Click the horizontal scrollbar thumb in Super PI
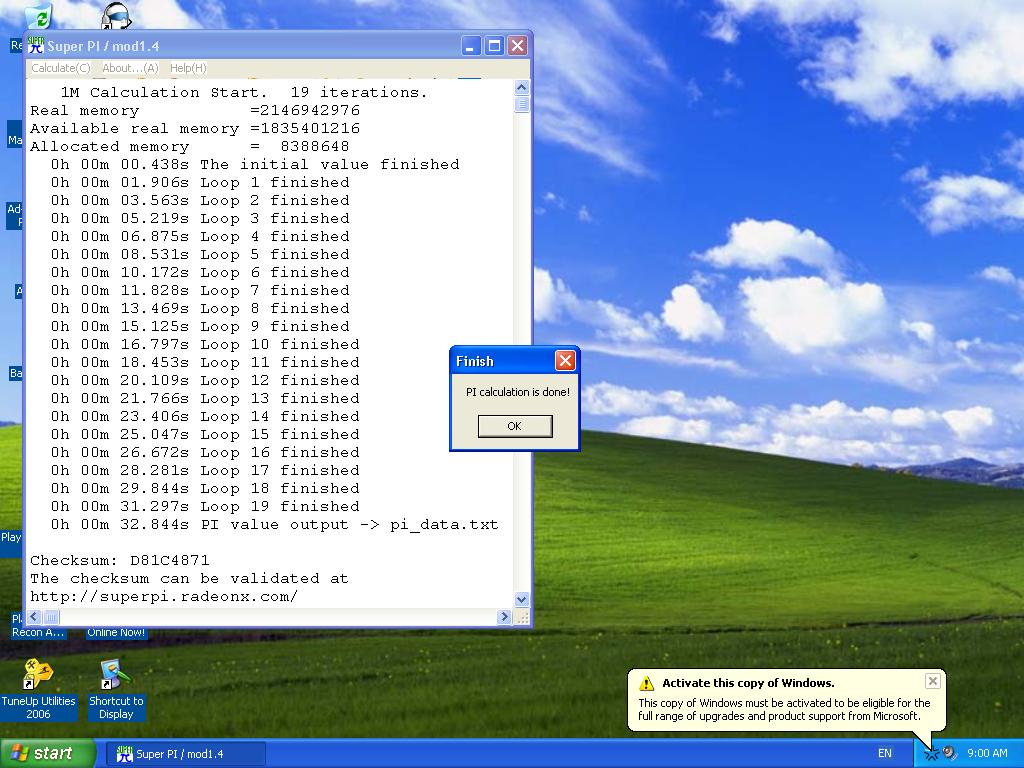1024x768 pixels. click(x=51, y=616)
